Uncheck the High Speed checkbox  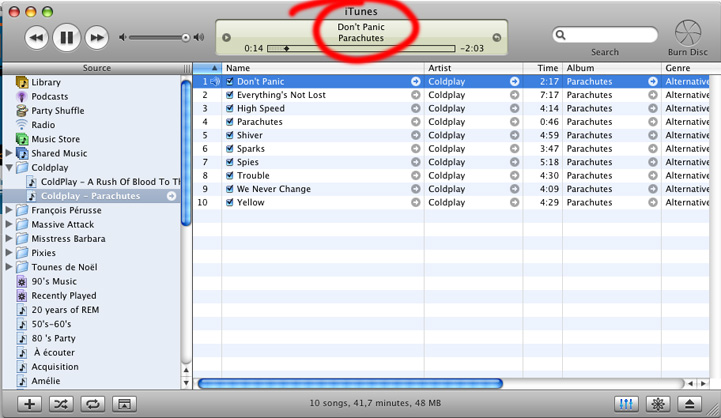229,109
